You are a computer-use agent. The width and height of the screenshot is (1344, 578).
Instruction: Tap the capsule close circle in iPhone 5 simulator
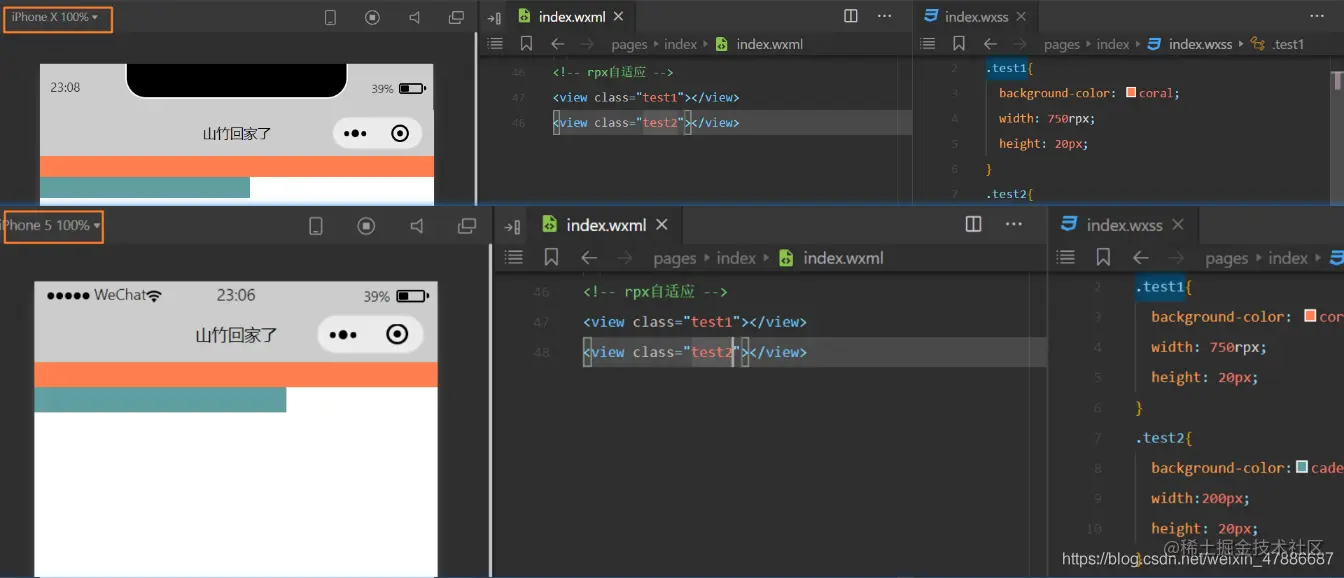coord(397,334)
